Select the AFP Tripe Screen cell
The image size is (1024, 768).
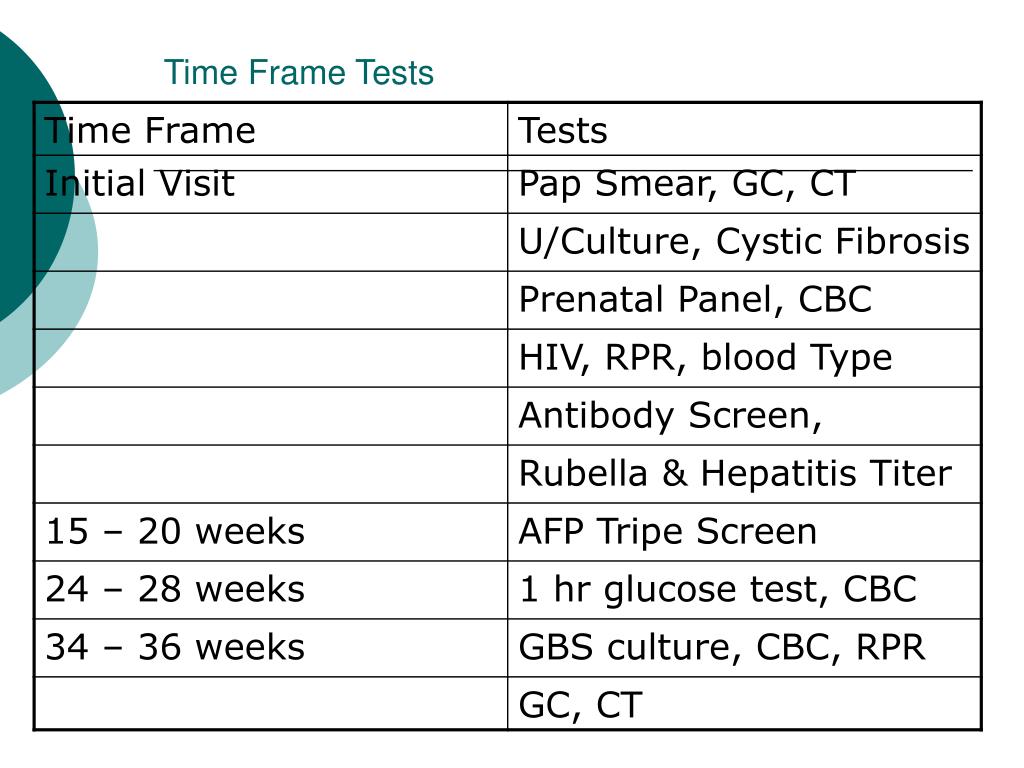pos(744,532)
